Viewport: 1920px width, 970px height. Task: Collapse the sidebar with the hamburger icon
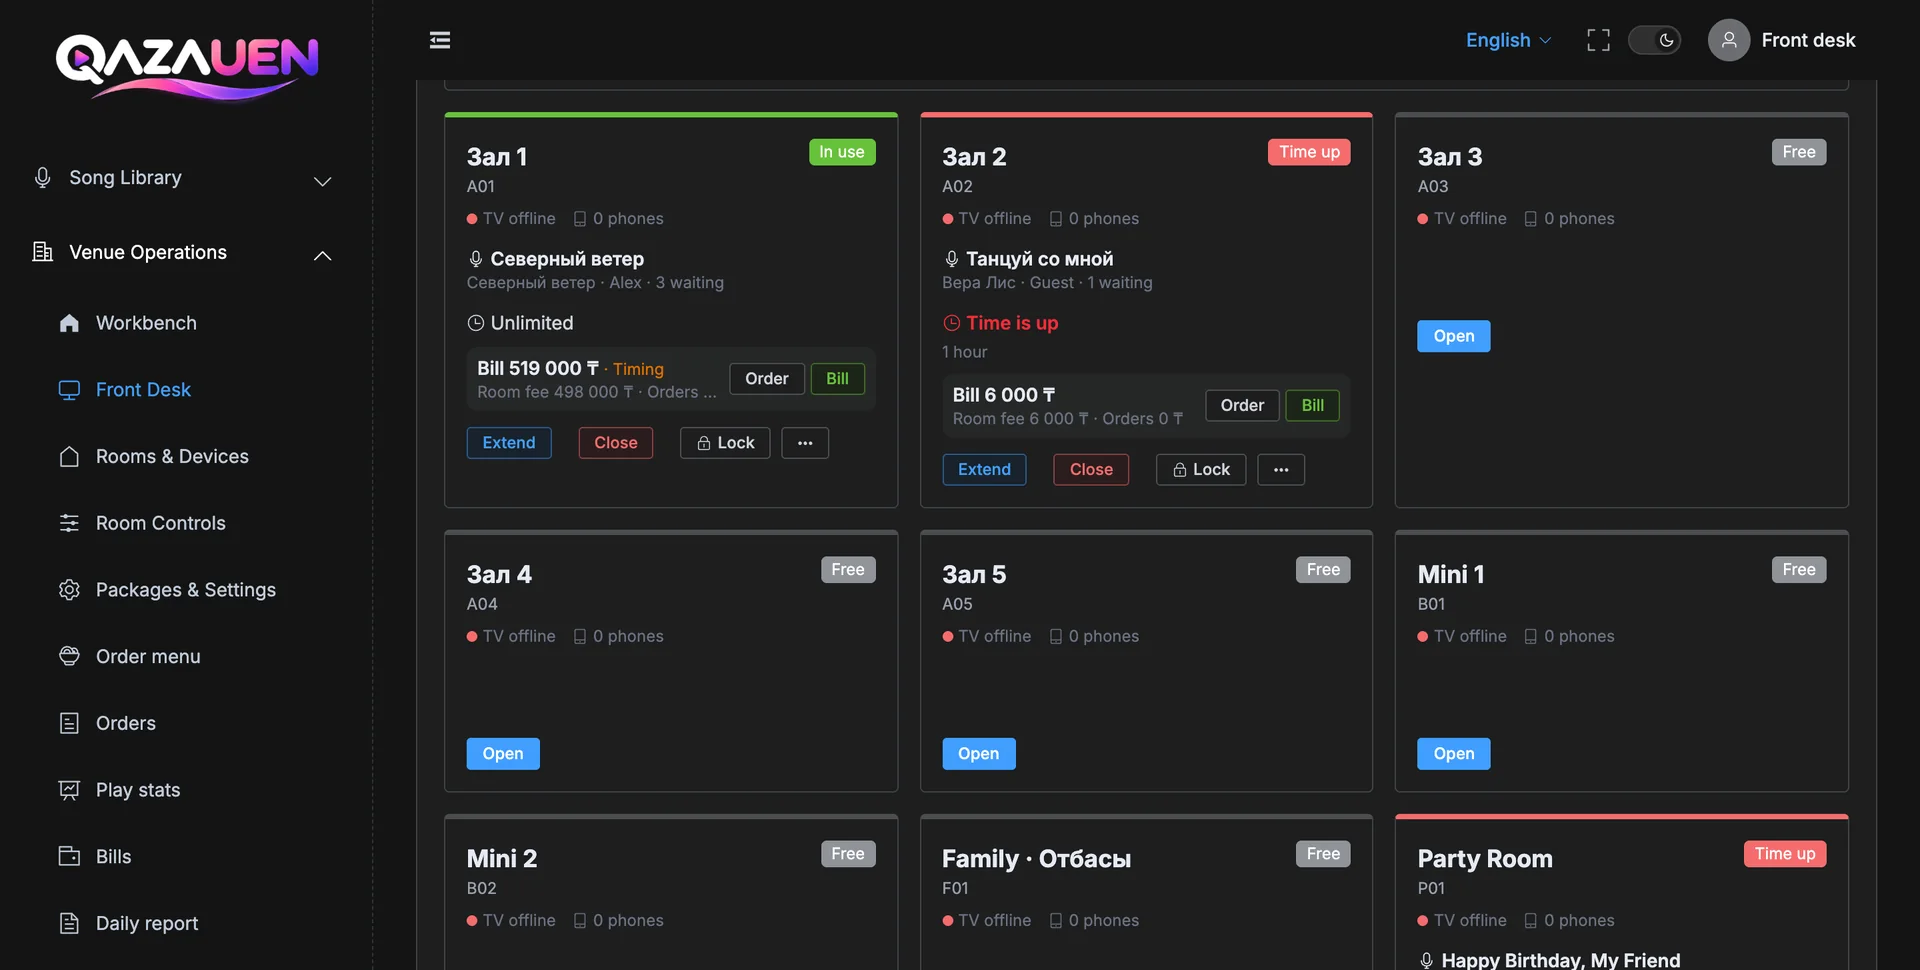click(x=440, y=40)
